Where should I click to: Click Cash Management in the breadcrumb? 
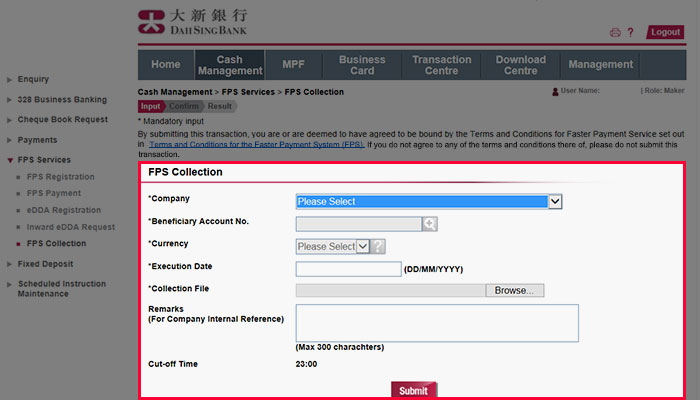pyautogui.click(x=175, y=92)
